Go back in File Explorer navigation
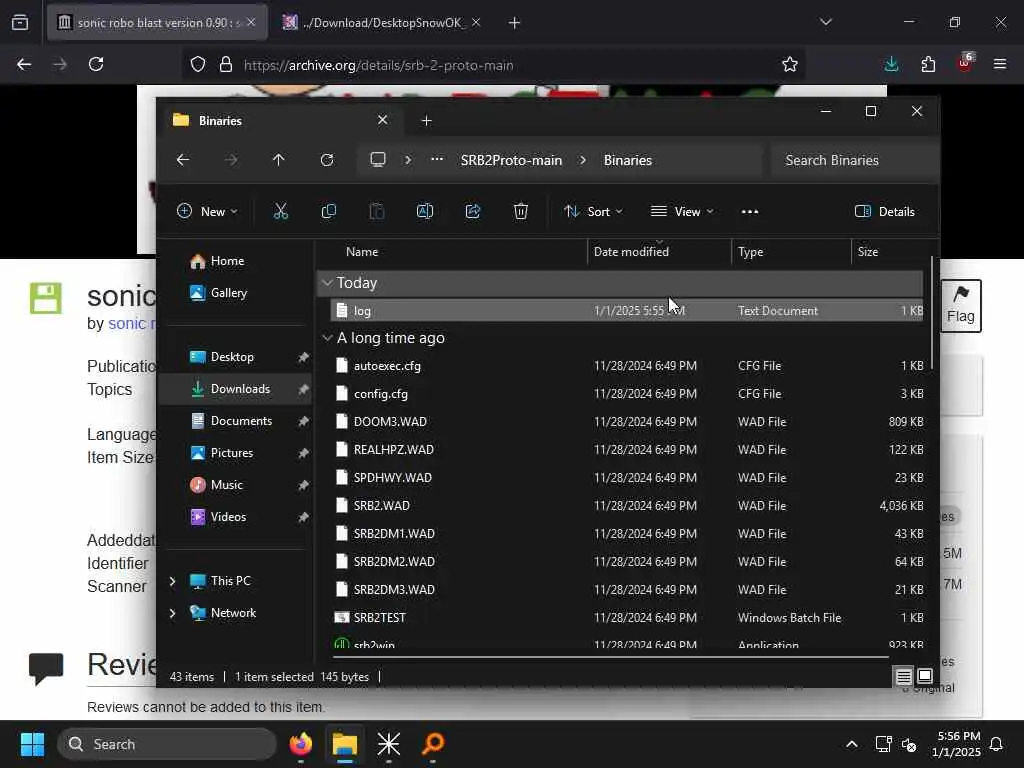 tap(183, 160)
